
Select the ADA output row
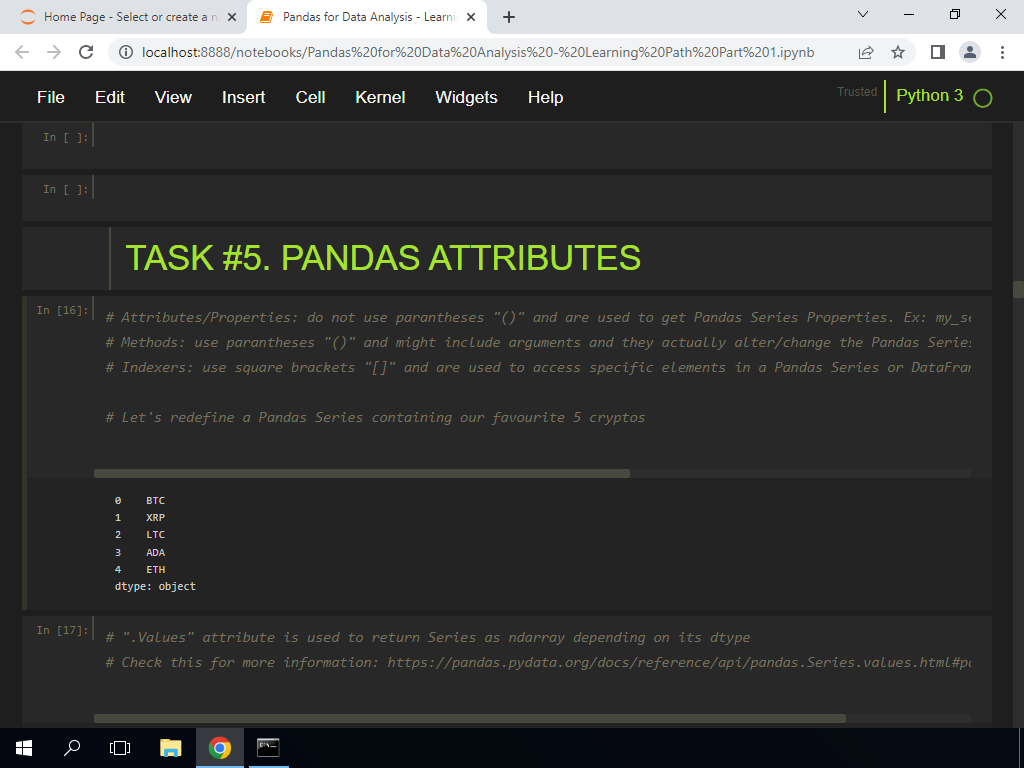[140, 552]
